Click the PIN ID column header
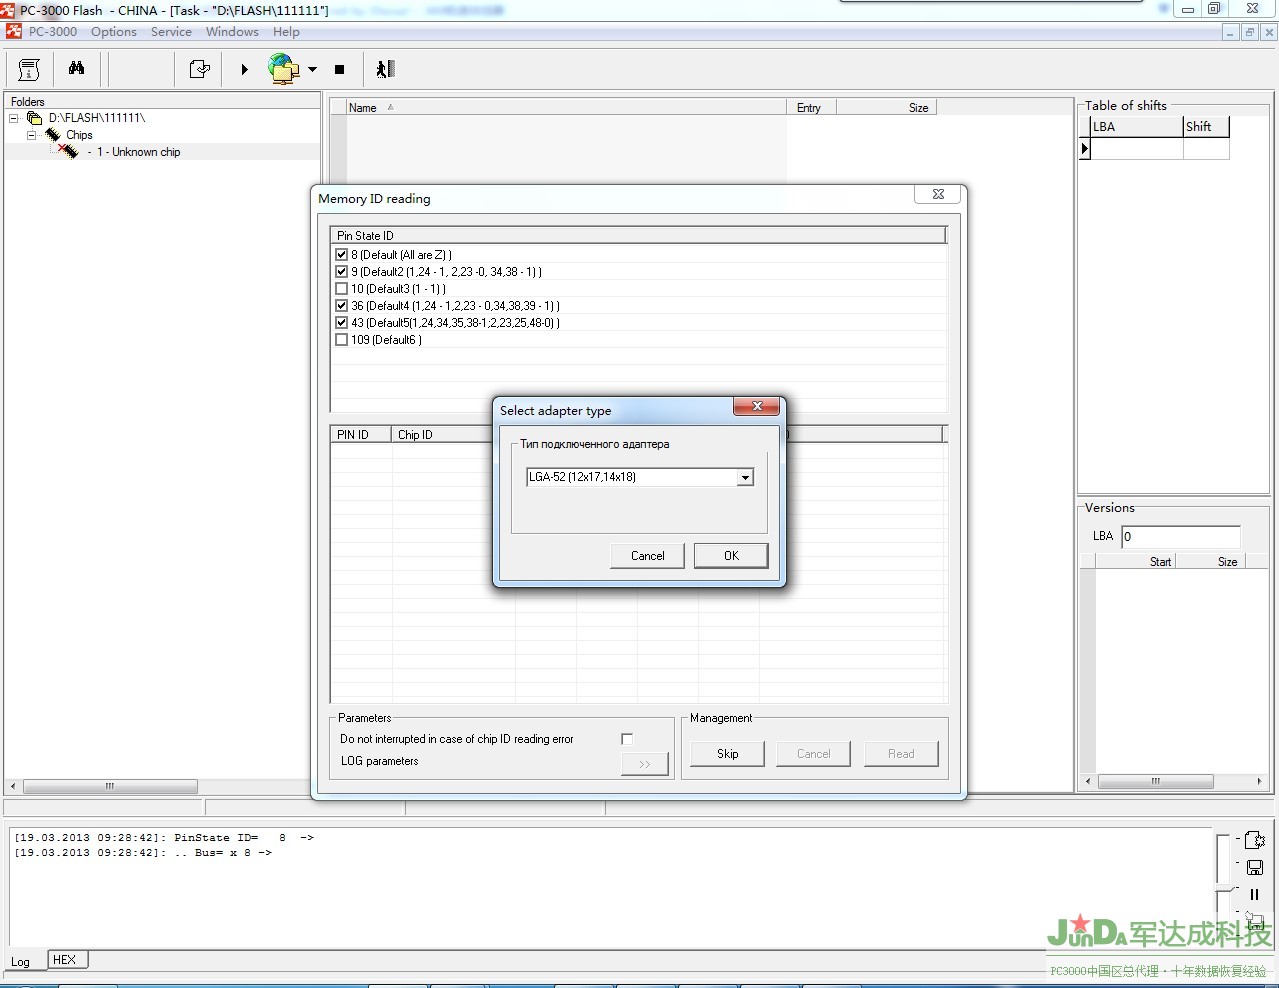This screenshot has width=1279, height=988. point(360,435)
